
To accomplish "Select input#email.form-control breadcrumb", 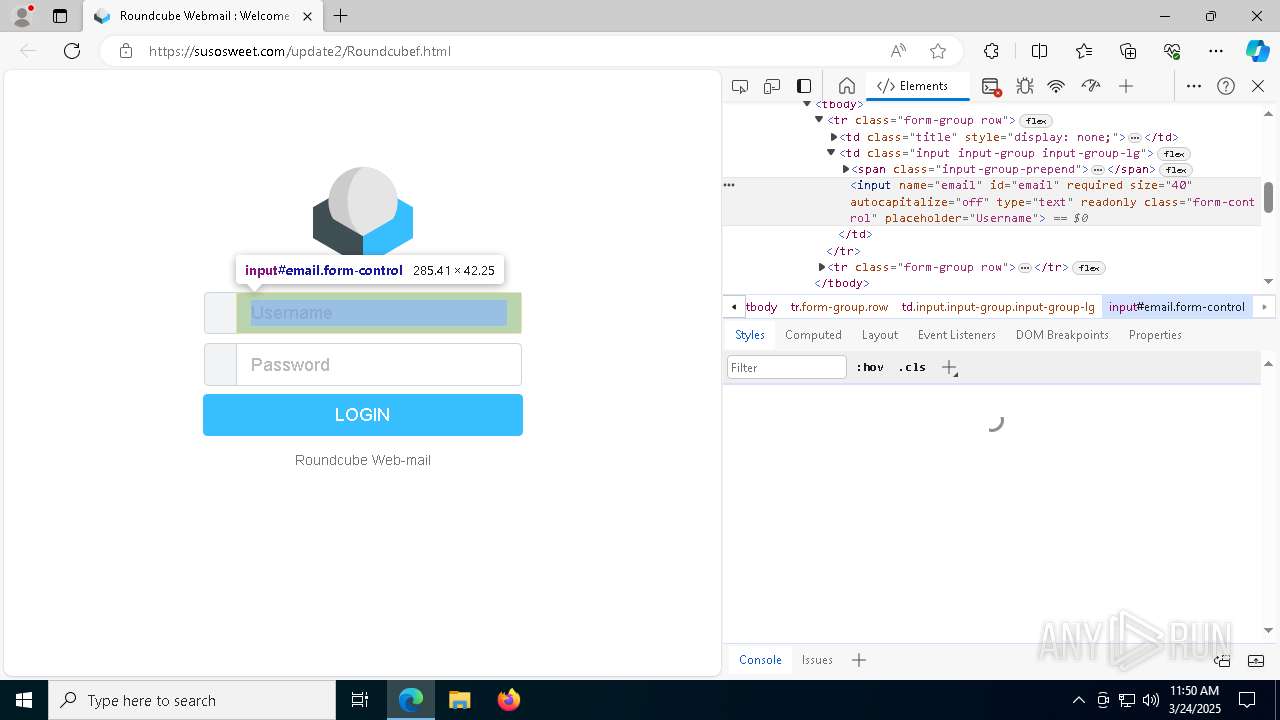I will pos(1177,307).
